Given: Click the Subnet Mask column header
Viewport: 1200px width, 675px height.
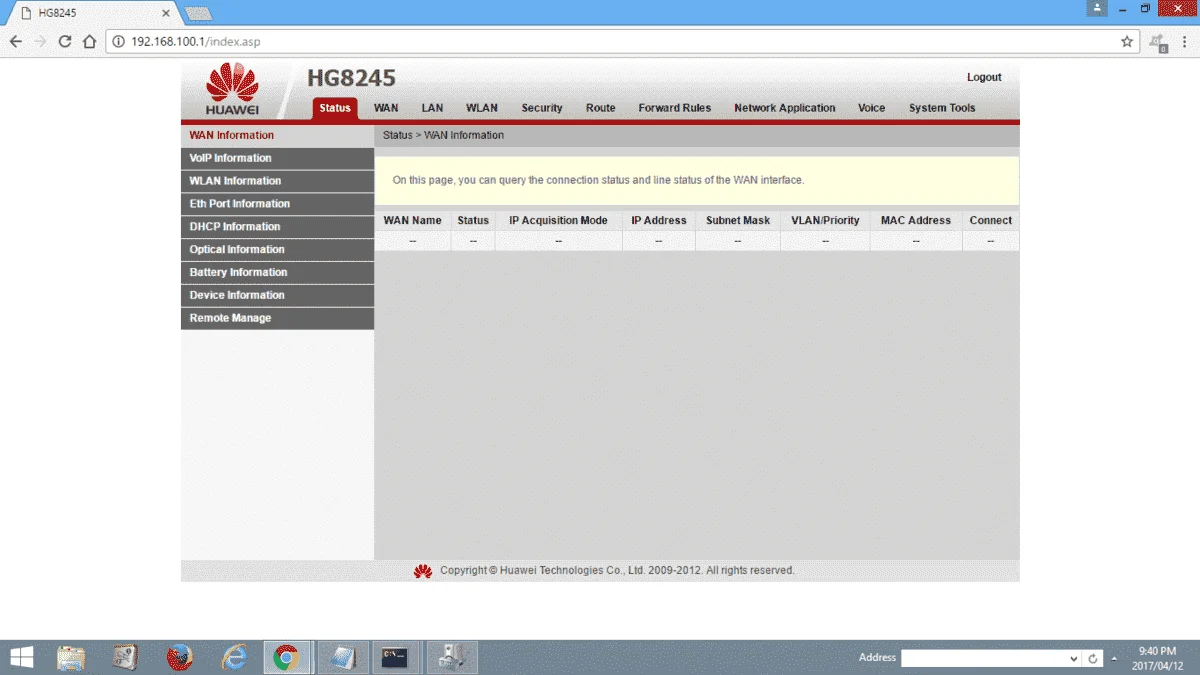Looking at the screenshot, I should coord(738,220).
